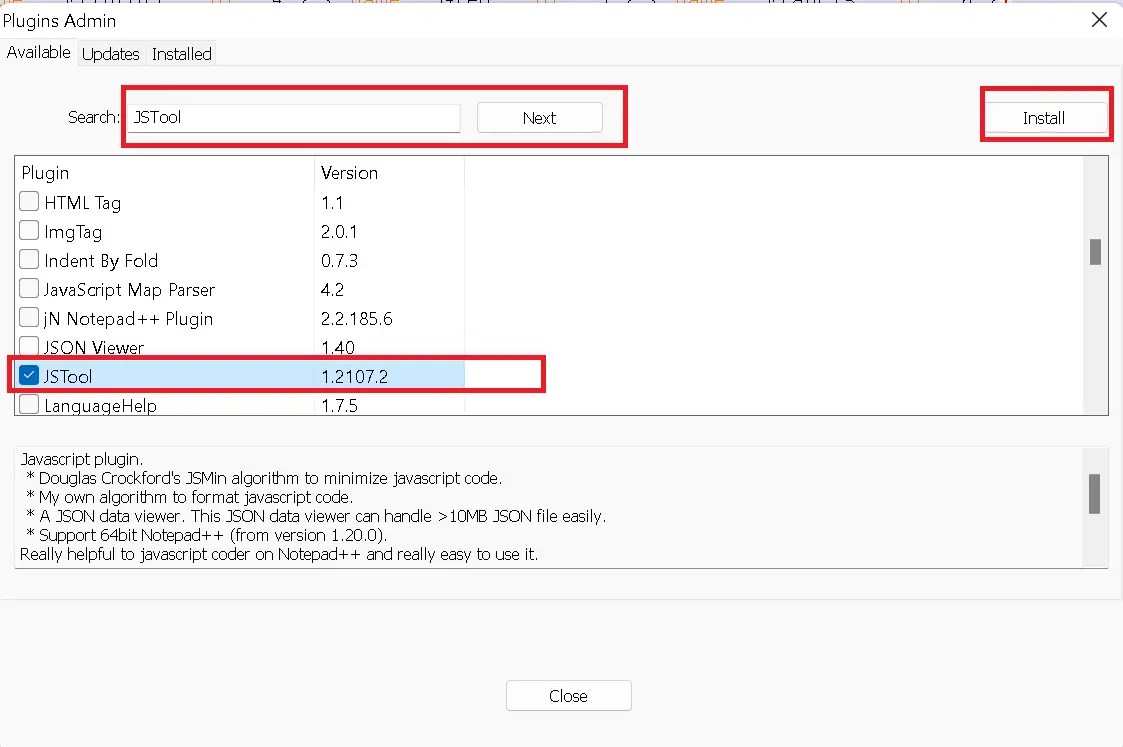Enable the JSTool plugin checkbox
The width and height of the screenshot is (1123, 747).
(29, 376)
